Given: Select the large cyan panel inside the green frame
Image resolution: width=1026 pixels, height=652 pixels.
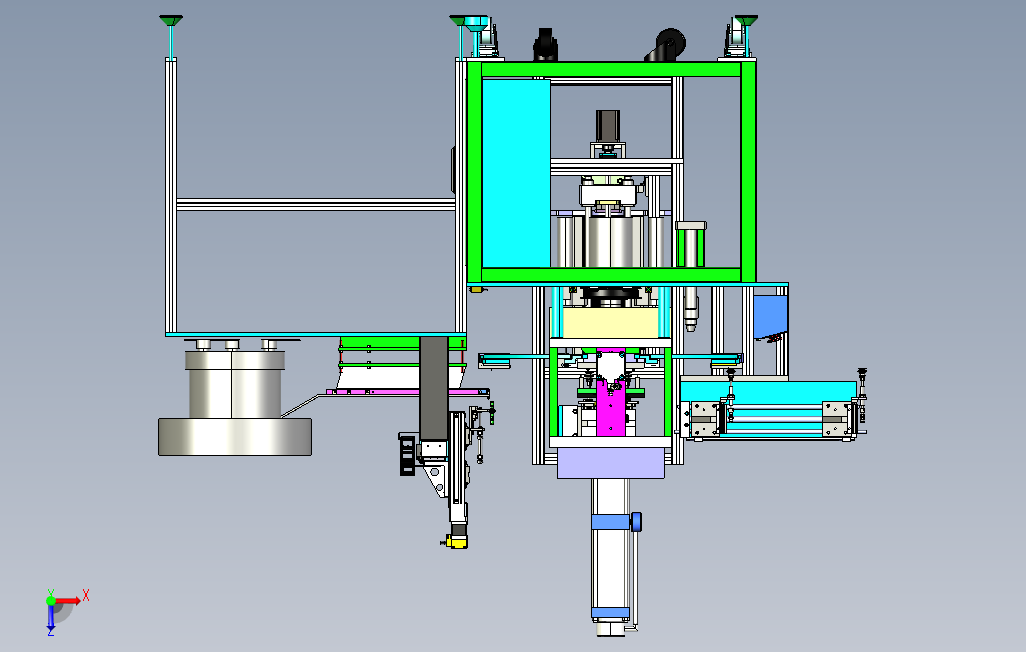Looking at the screenshot, I should 516,173.
